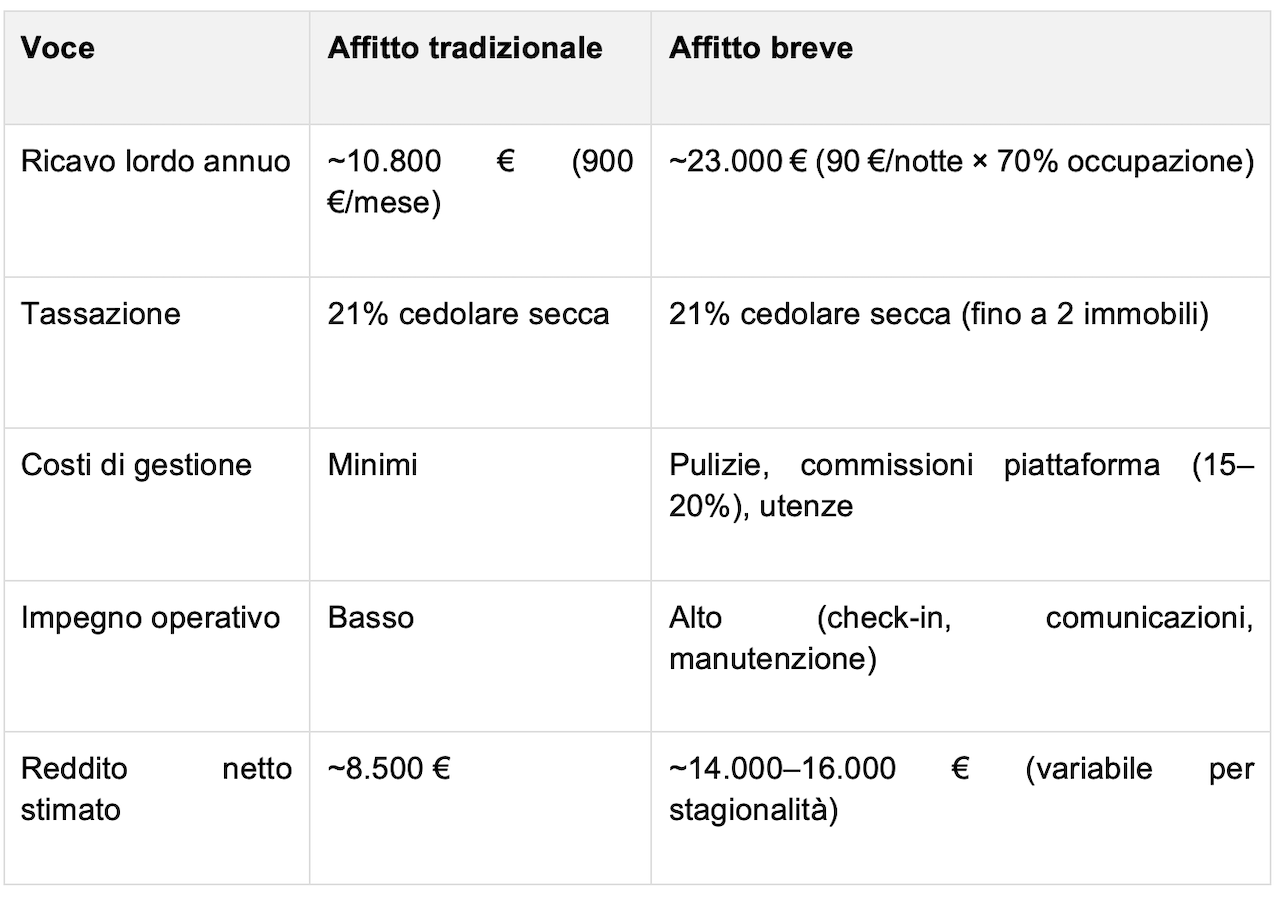This screenshot has height=899, width=1280.
Task: Click the 'Pulizie, commissioni piattaforma' cell
Action: coord(962,504)
